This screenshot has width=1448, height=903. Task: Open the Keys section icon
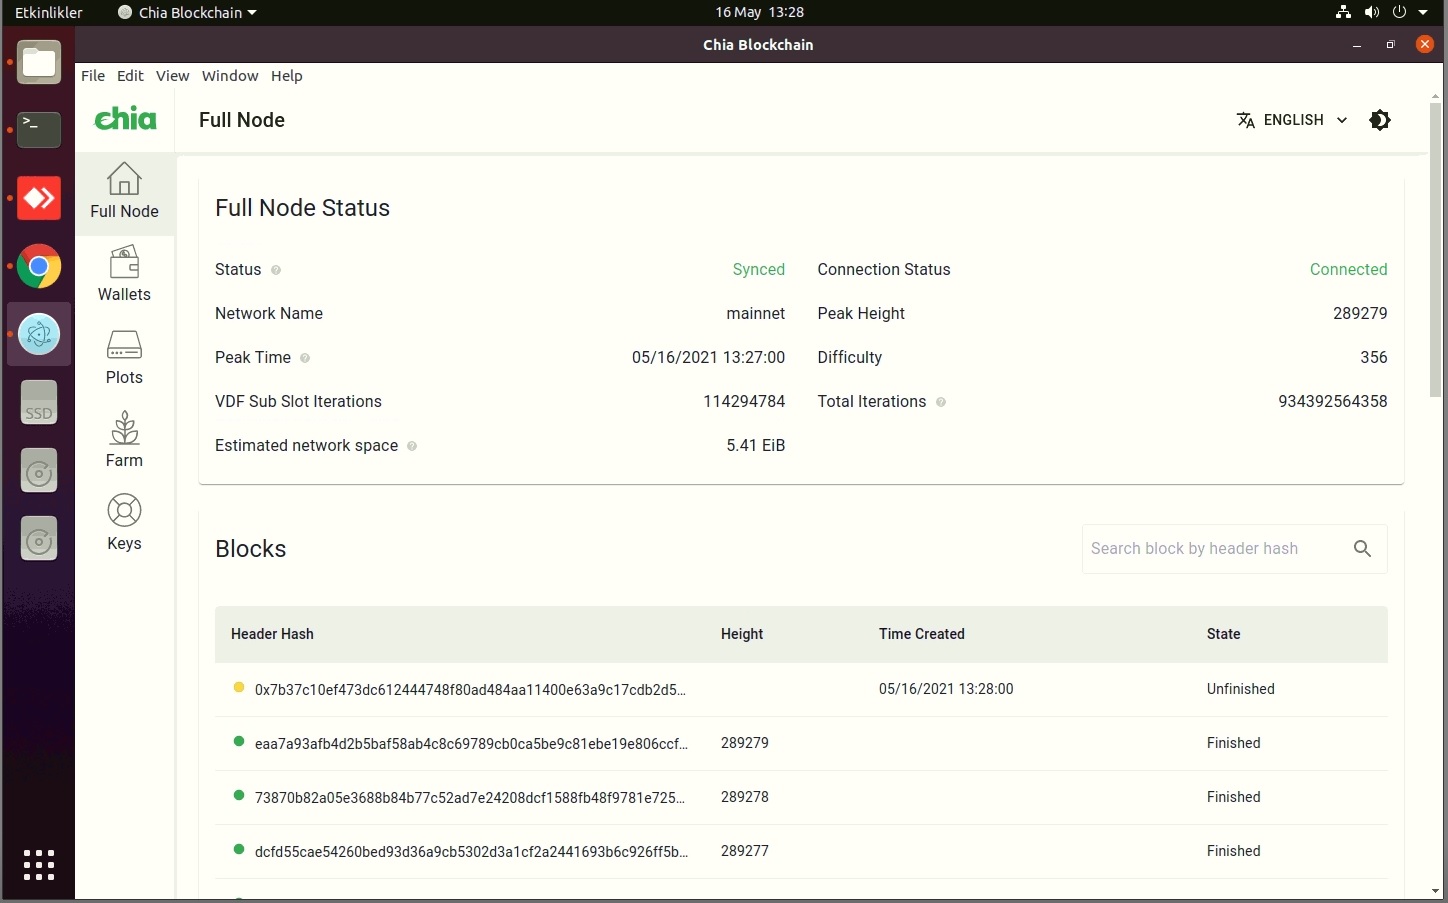click(124, 511)
